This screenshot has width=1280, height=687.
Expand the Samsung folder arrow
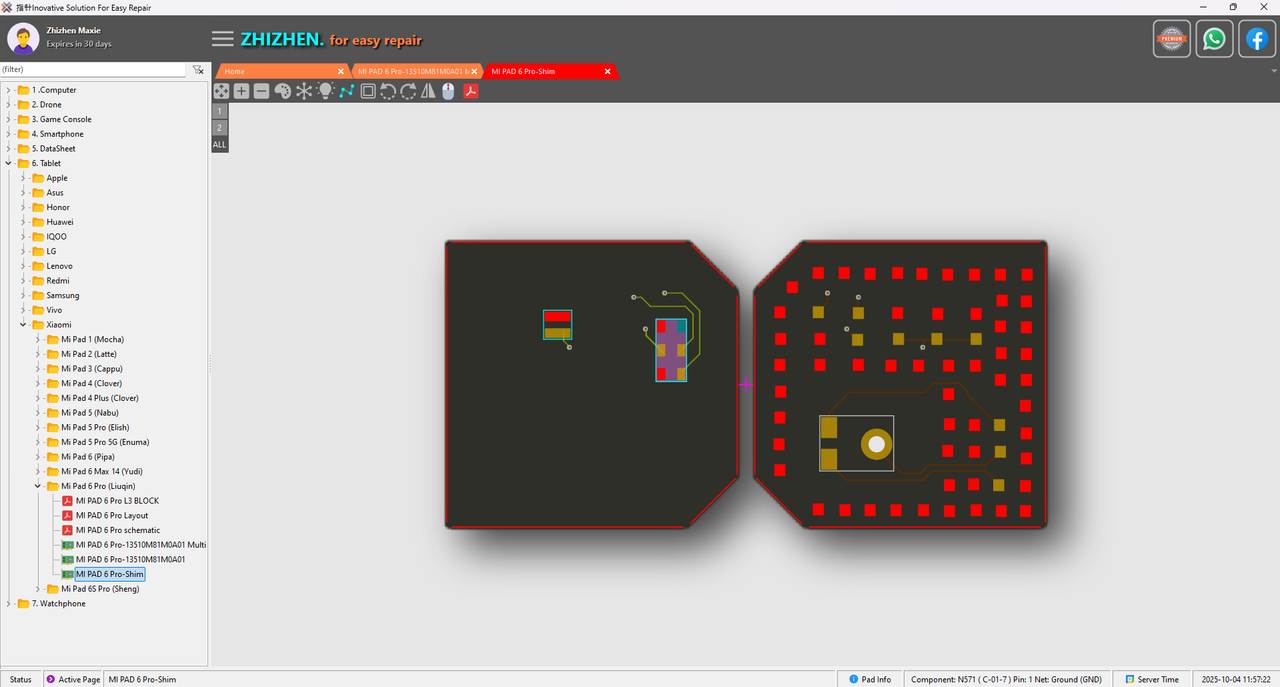pyautogui.click(x=24, y=295)
